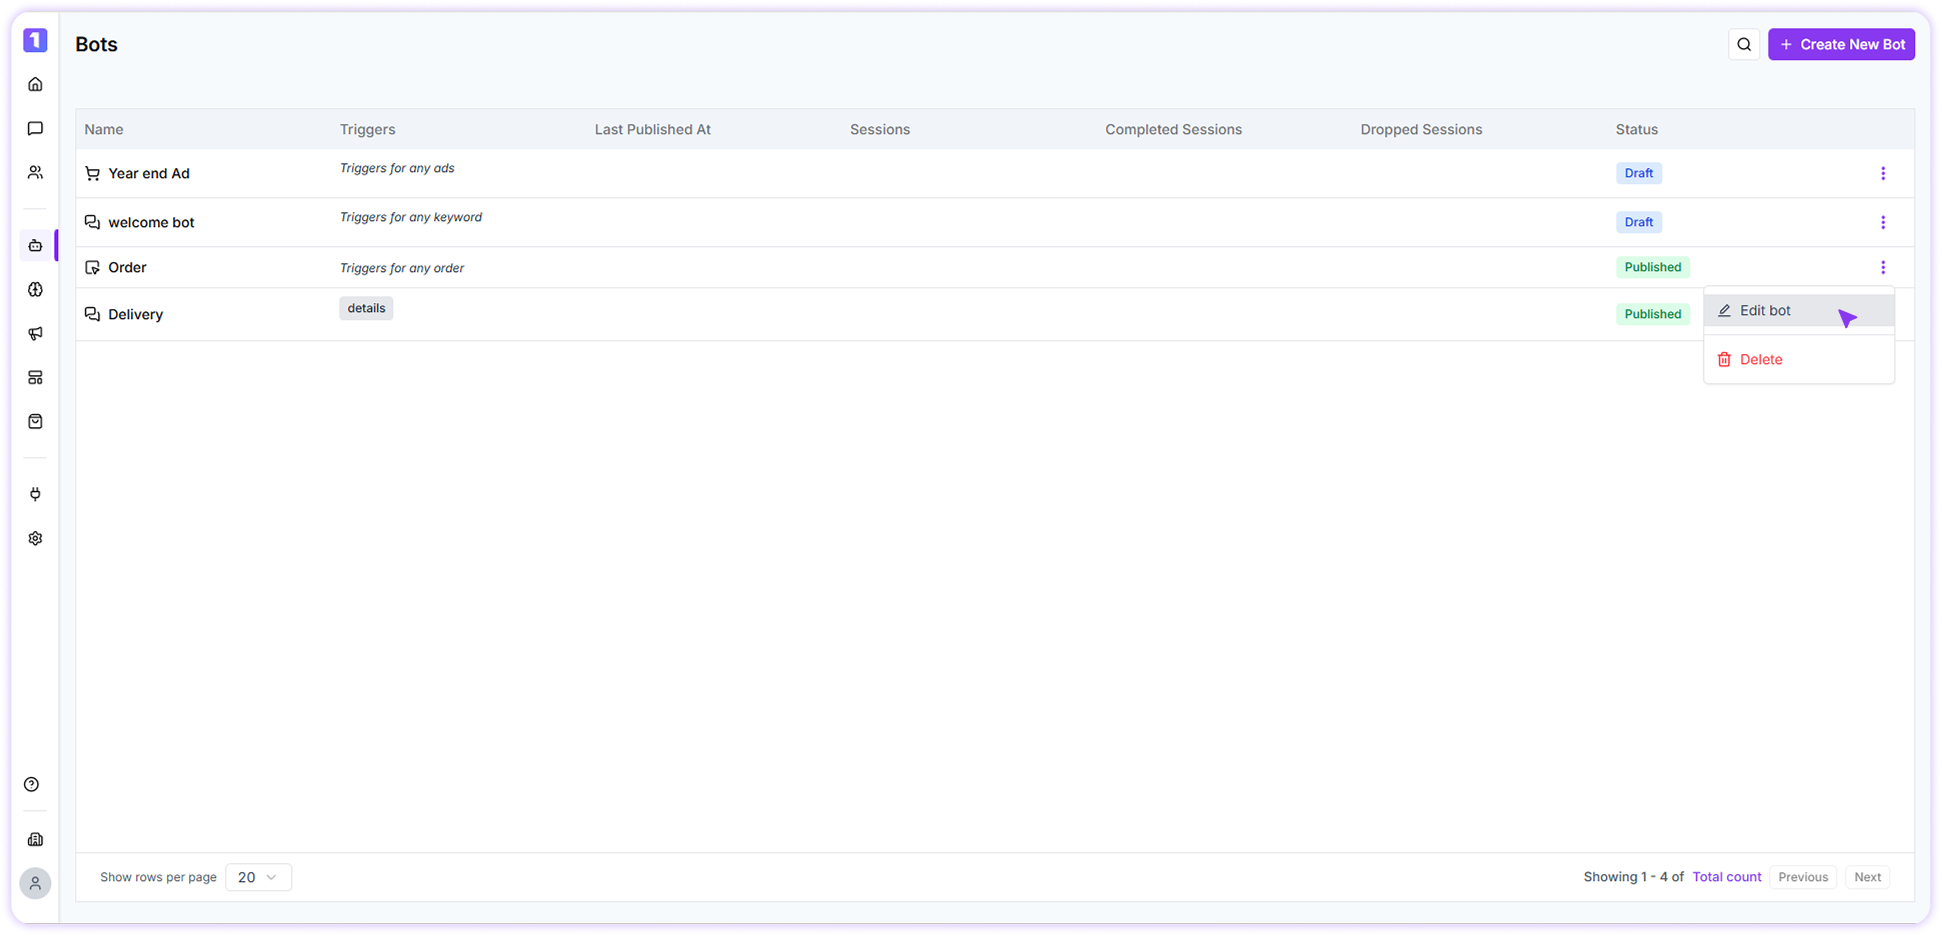This screenshot has width=1942, height=936.
Task: Open the Bots section icon
Action: tap(35, 245)
